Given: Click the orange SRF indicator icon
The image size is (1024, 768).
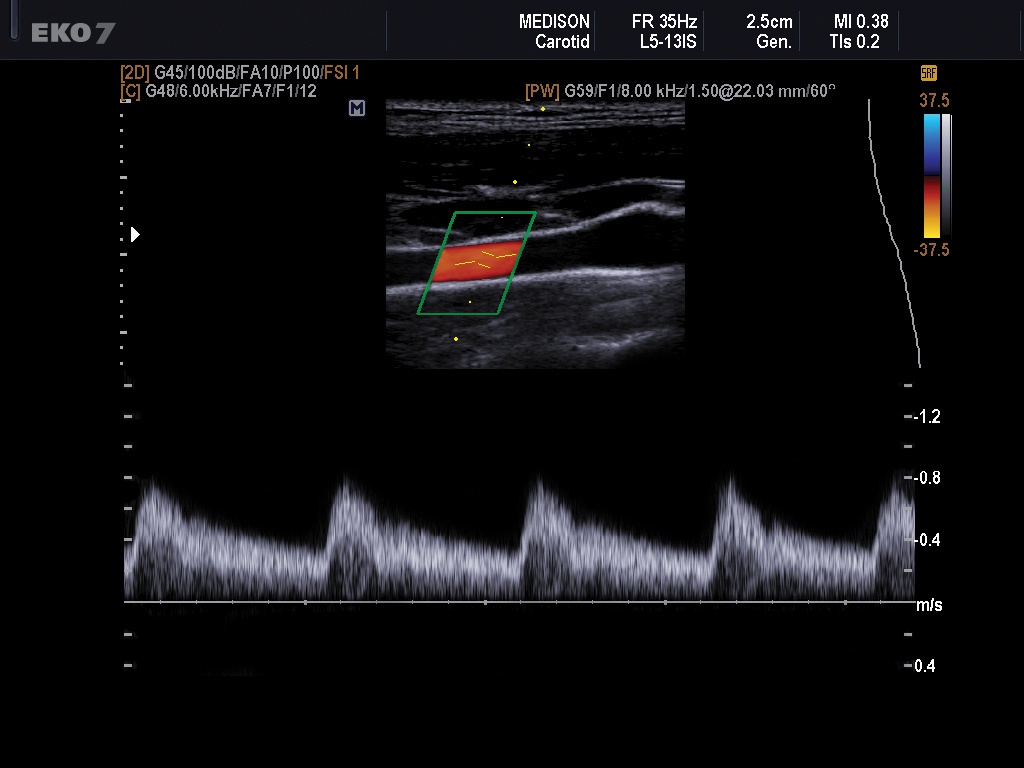Looking at the screenshot, I should click(928, 73).
